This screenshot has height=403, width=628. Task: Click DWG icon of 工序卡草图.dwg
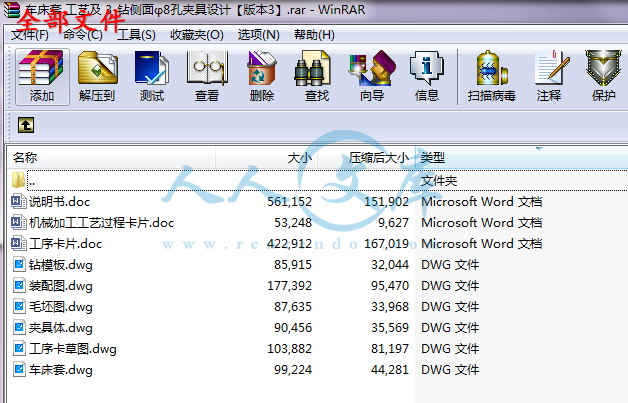[x=19, y=349]
